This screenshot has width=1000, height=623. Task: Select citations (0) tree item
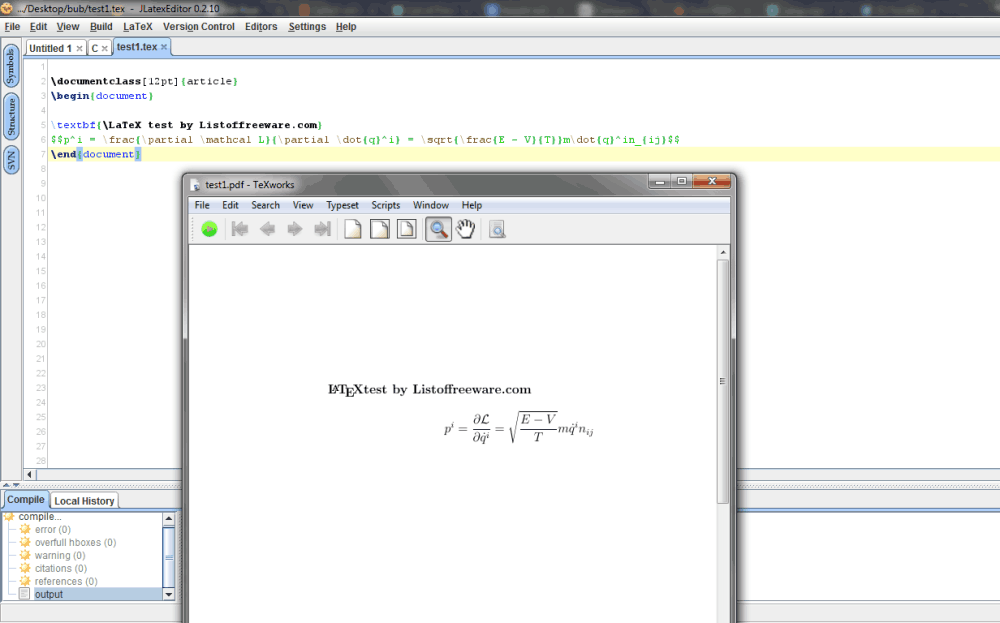61,568
